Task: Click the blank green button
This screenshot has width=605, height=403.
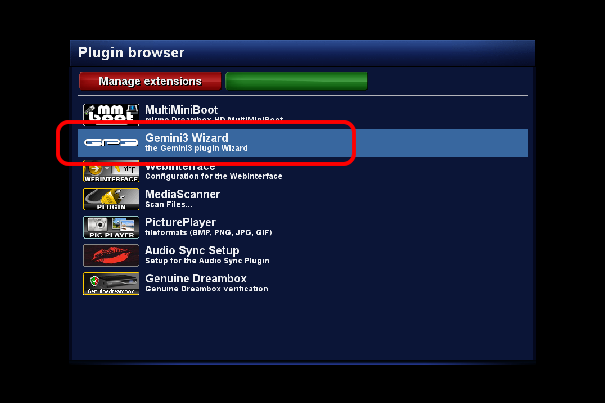Action: (x=296, y=81)
